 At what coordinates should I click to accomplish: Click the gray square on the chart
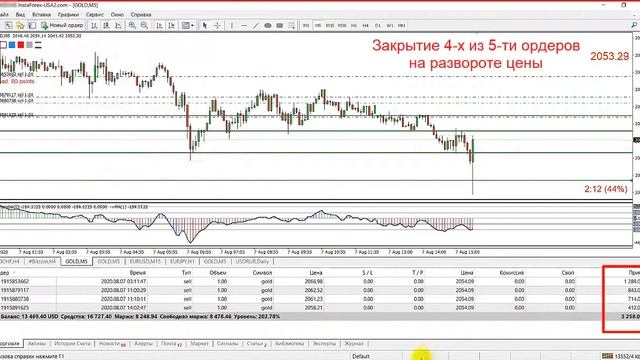point(29,45)
